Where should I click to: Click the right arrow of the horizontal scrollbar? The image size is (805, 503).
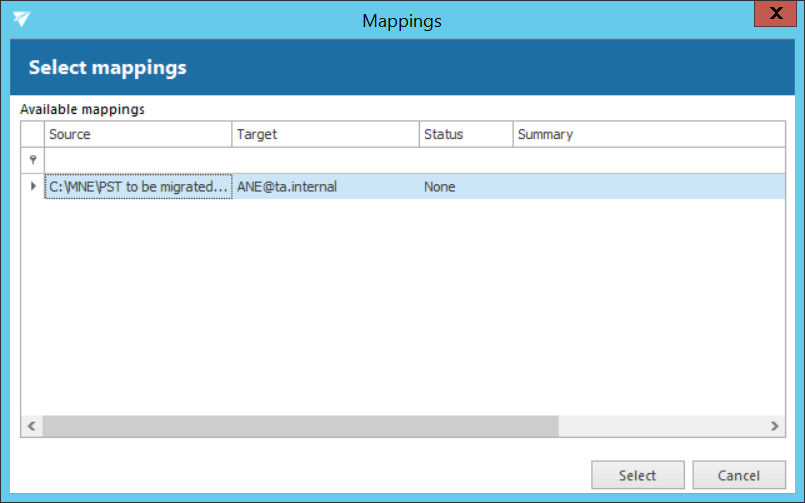(774, 426)
